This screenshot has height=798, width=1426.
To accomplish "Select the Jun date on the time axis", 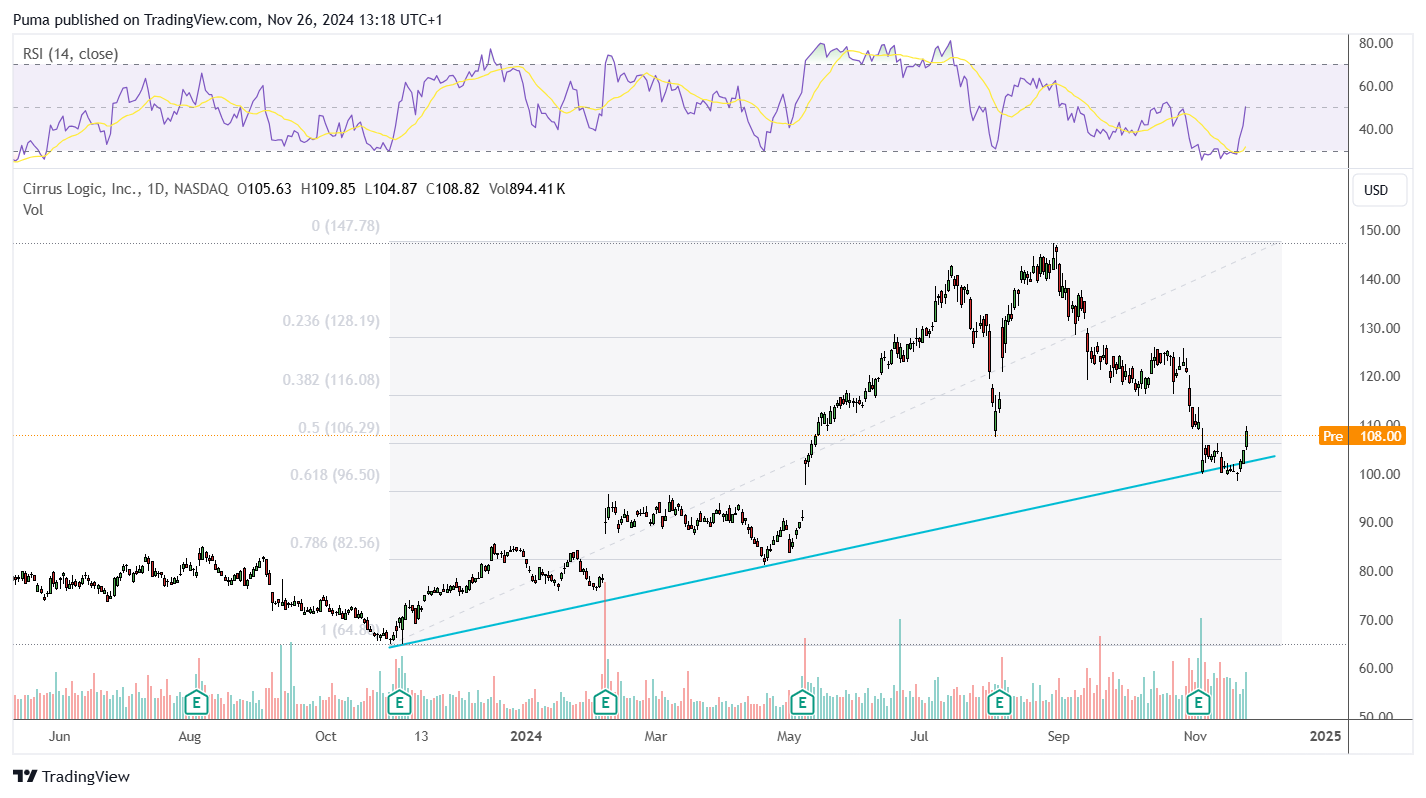I will tap(60, 737).
